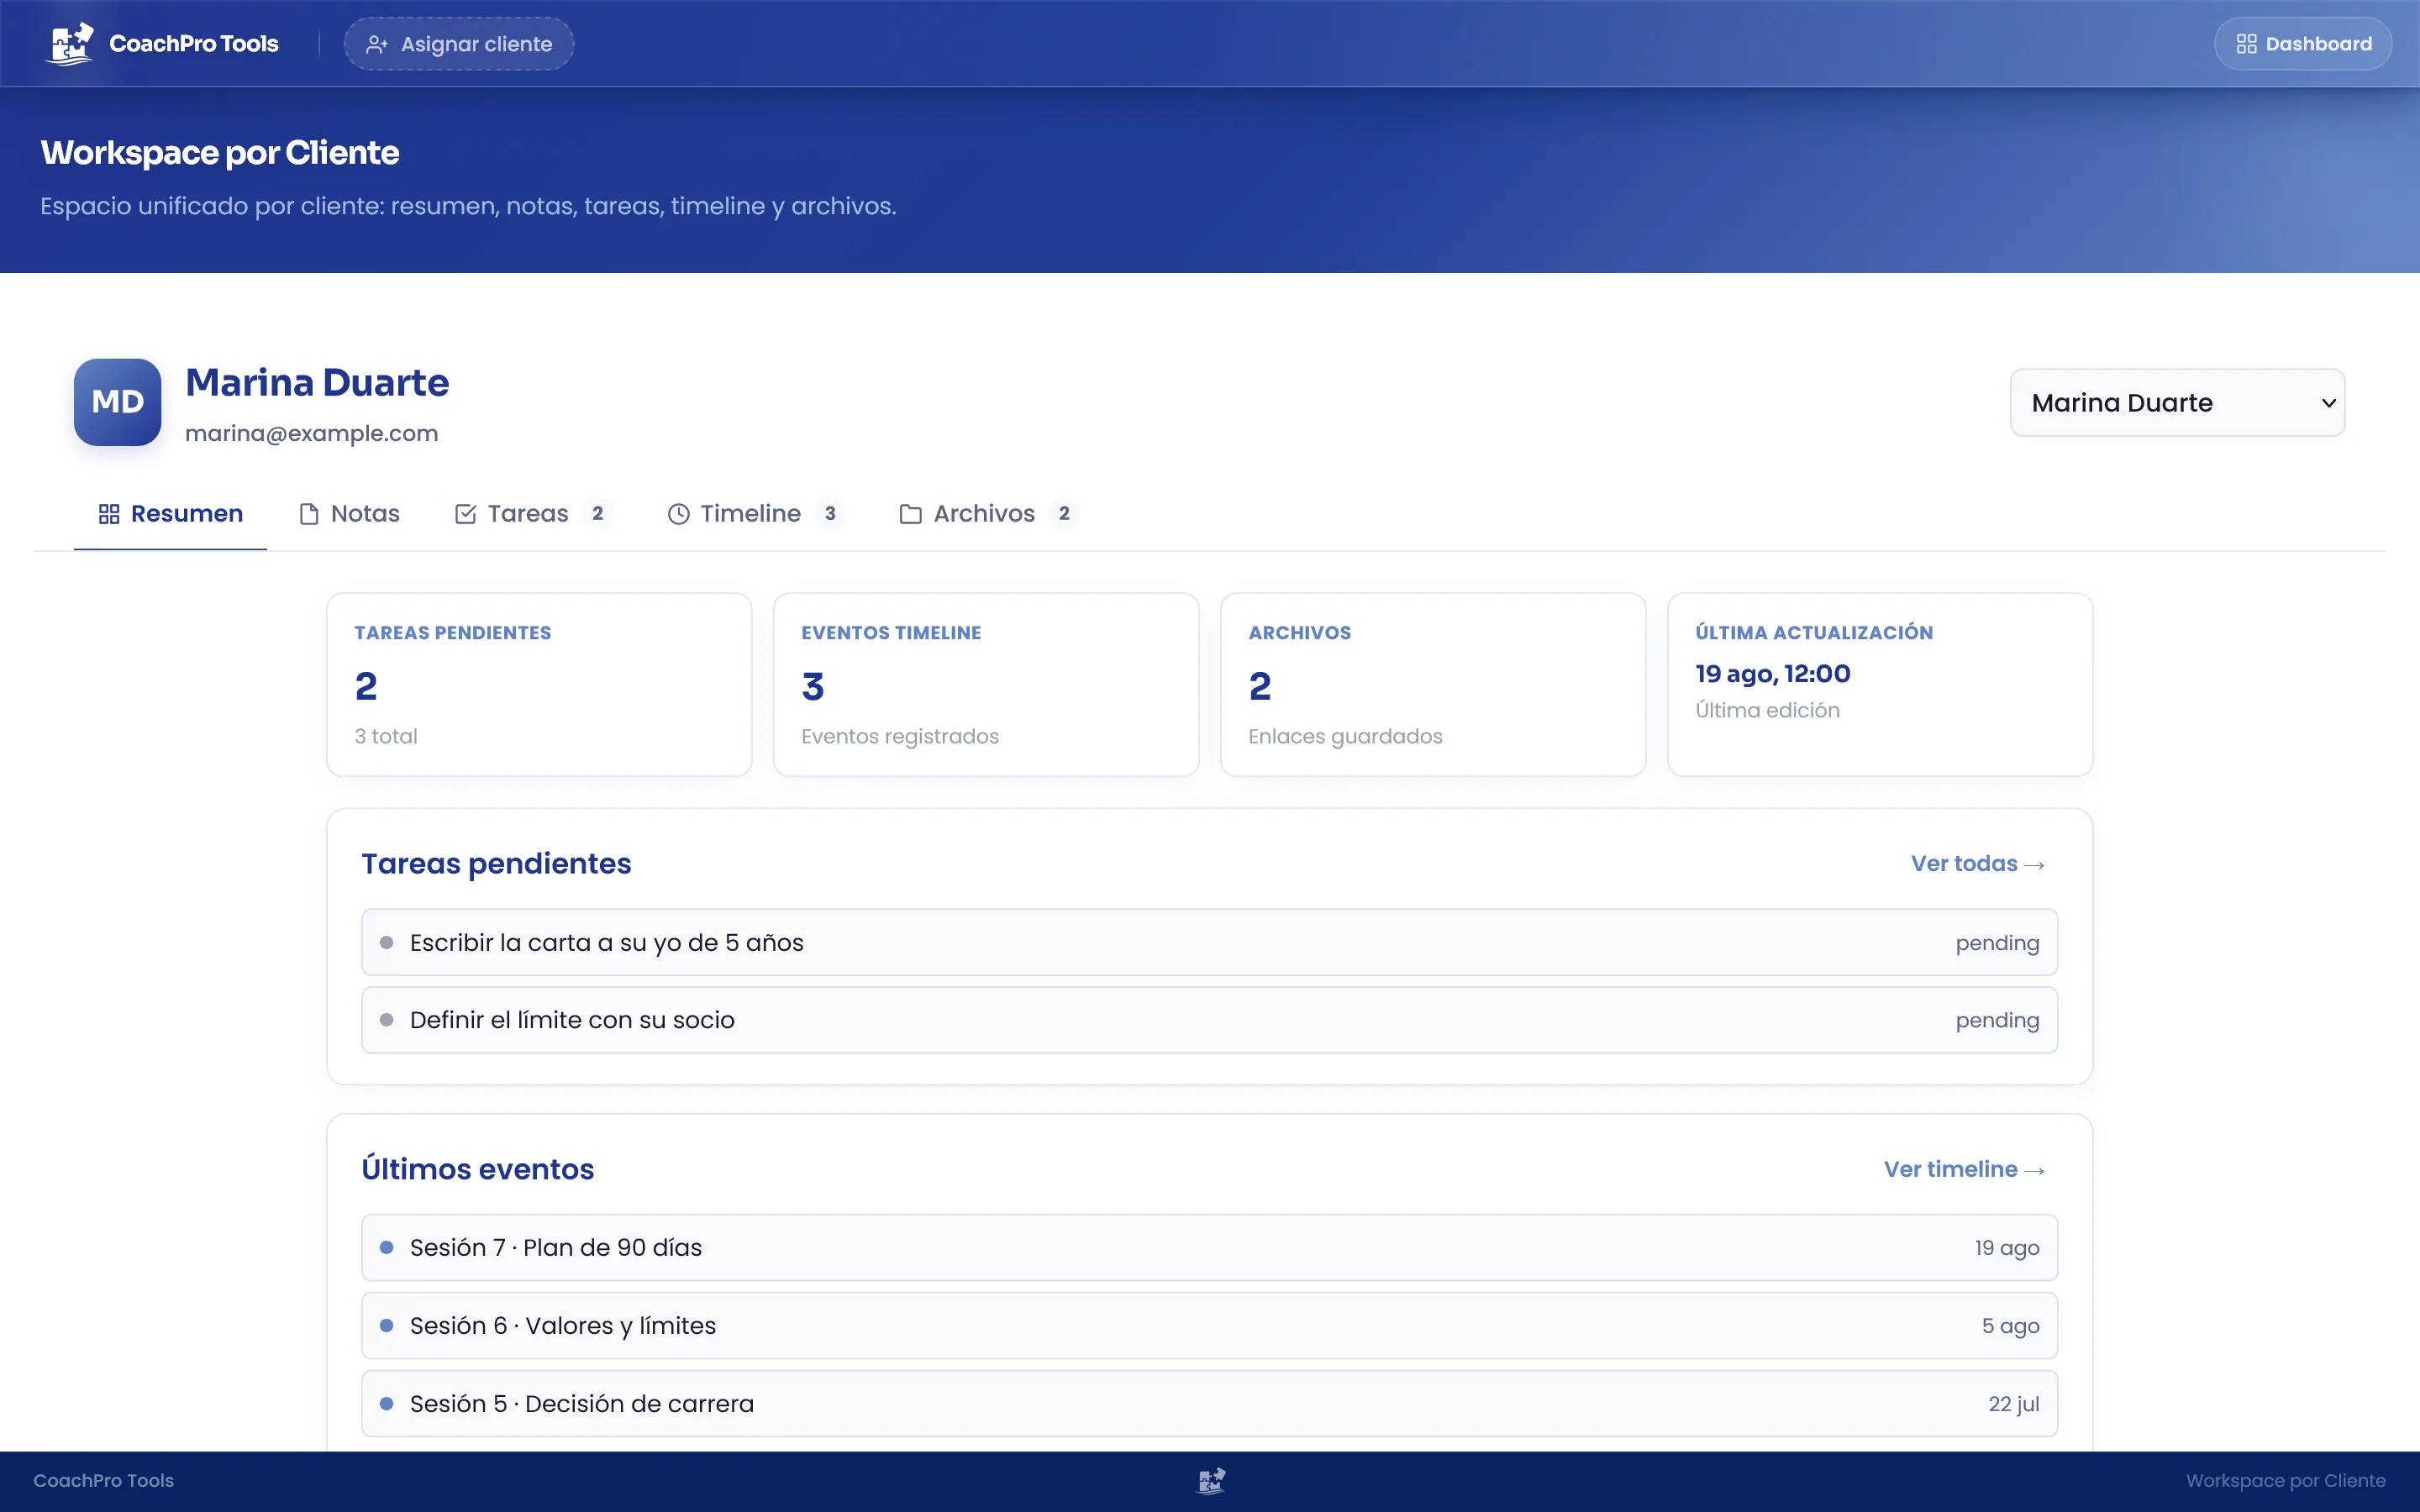Click the Tareas tab badge count 2
This screenshot has width=2420, height=1512.
click(597, 514)
